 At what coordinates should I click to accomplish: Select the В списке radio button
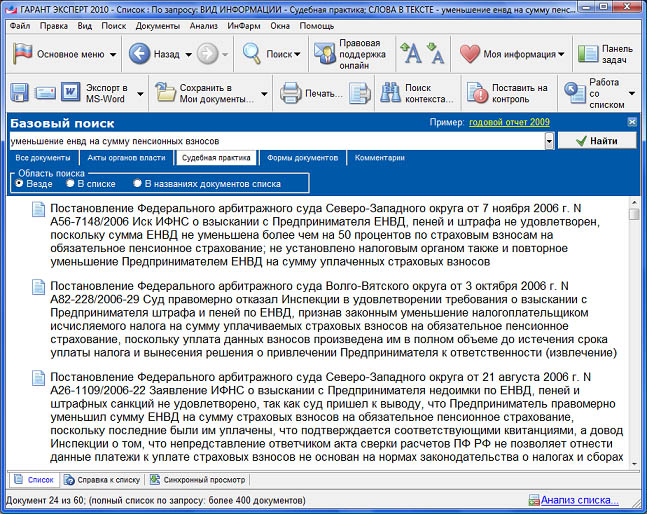pyautogui.click(x=70, y=184)
